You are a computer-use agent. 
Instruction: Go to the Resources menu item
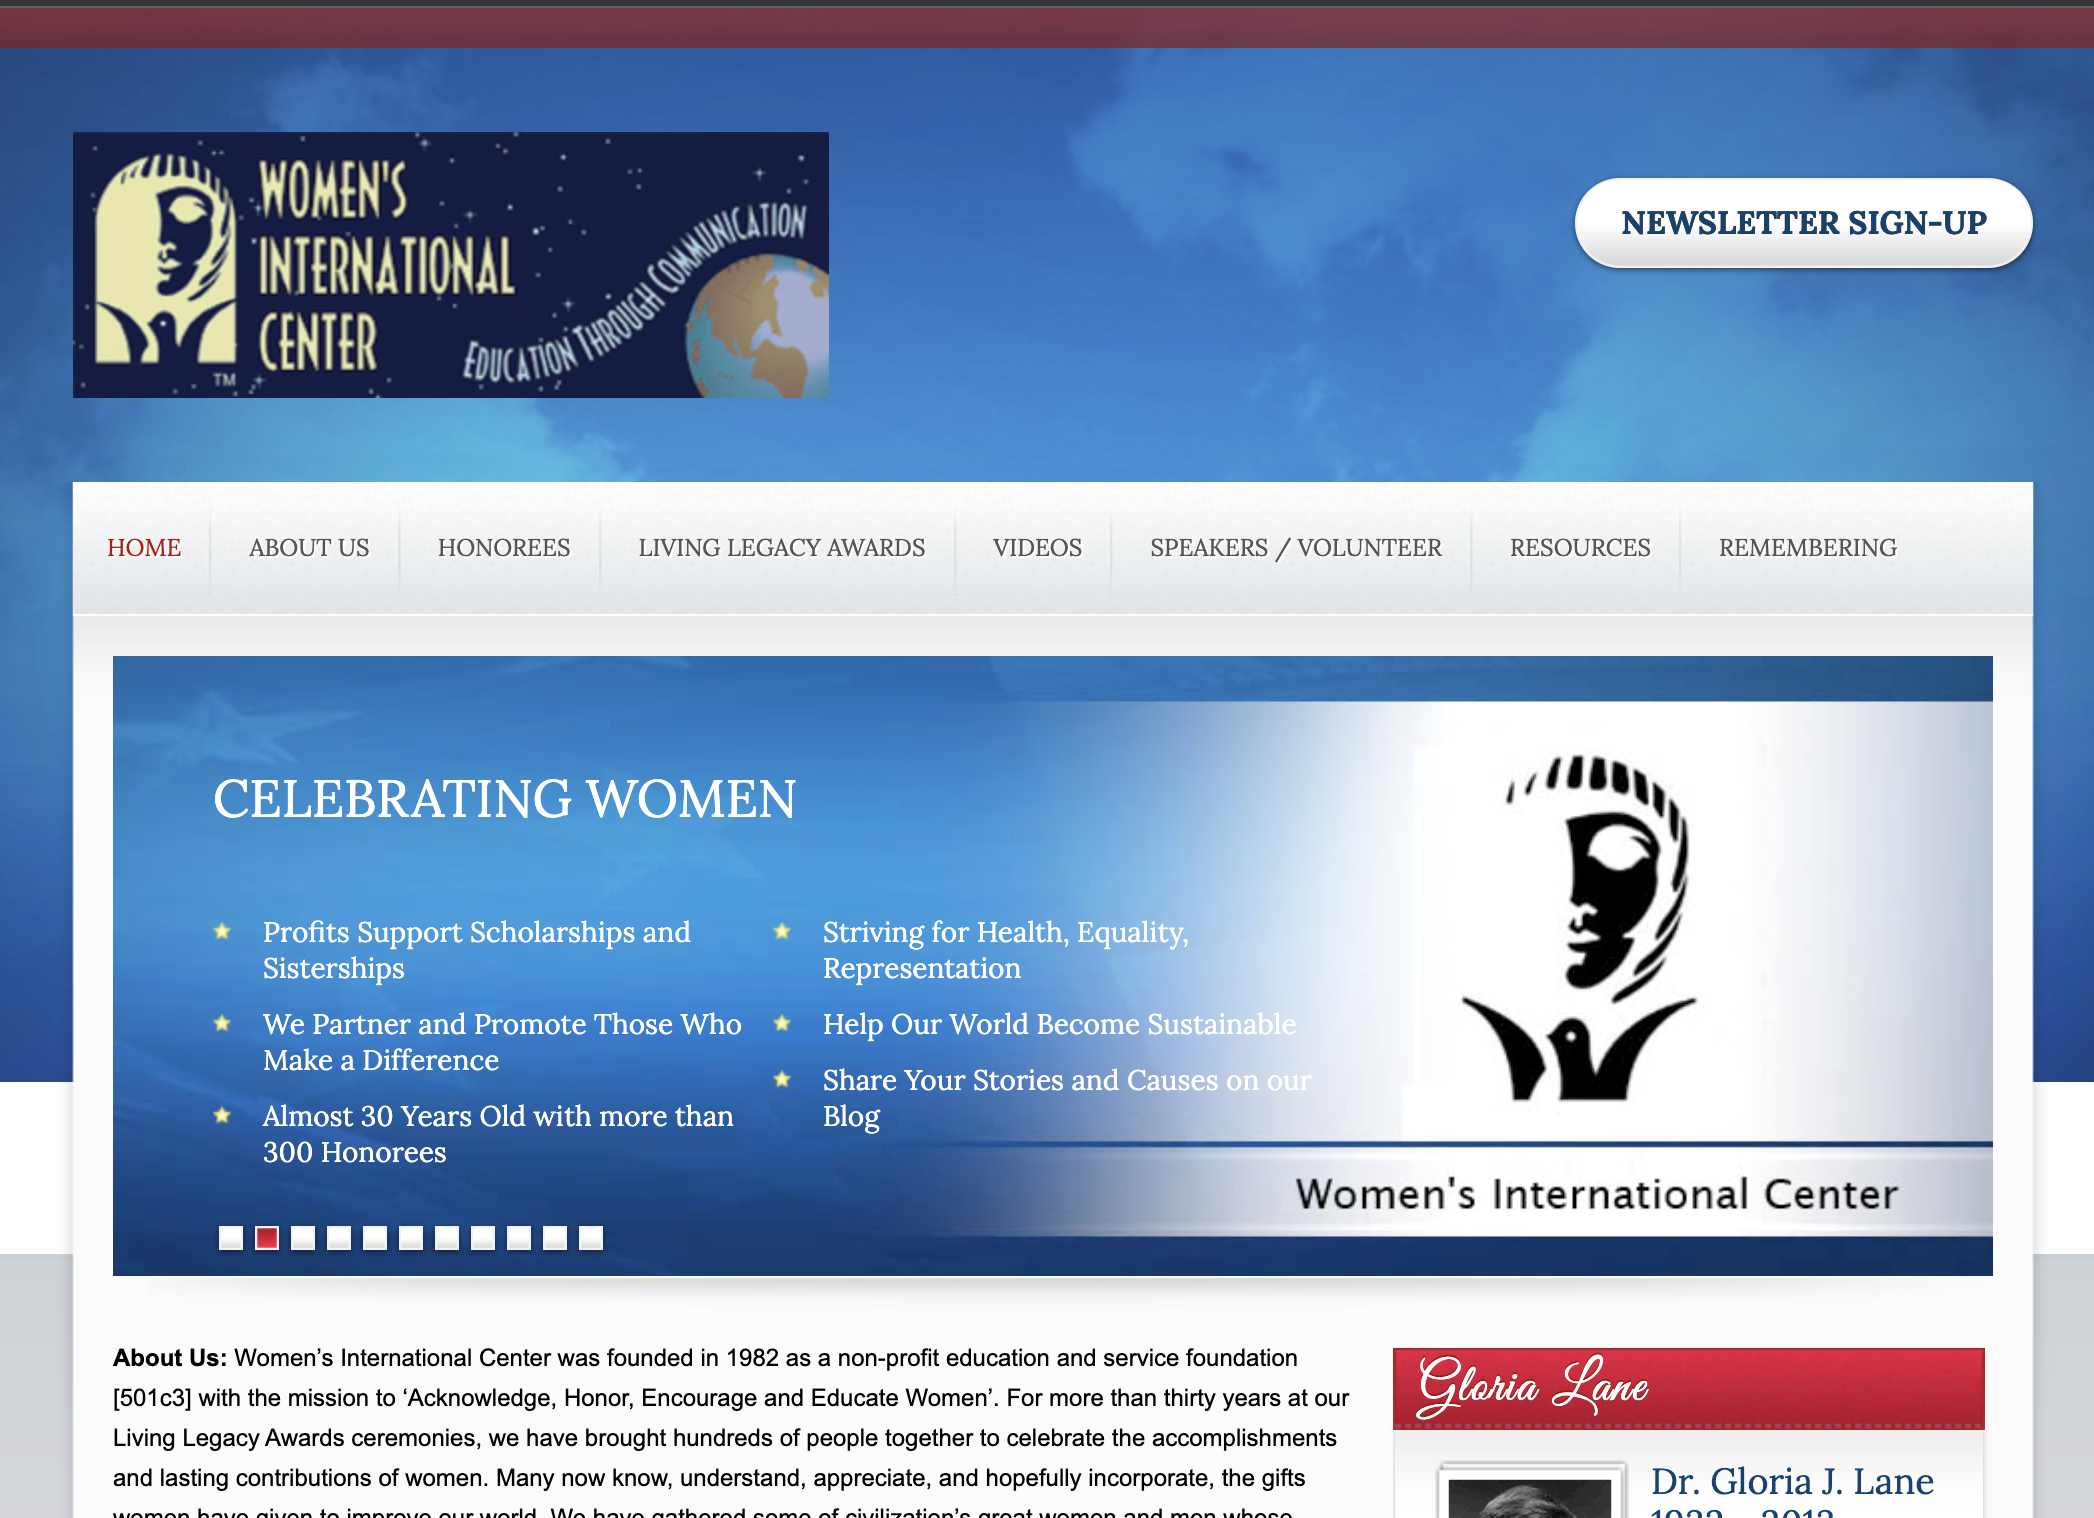[x=1580, y=548]
